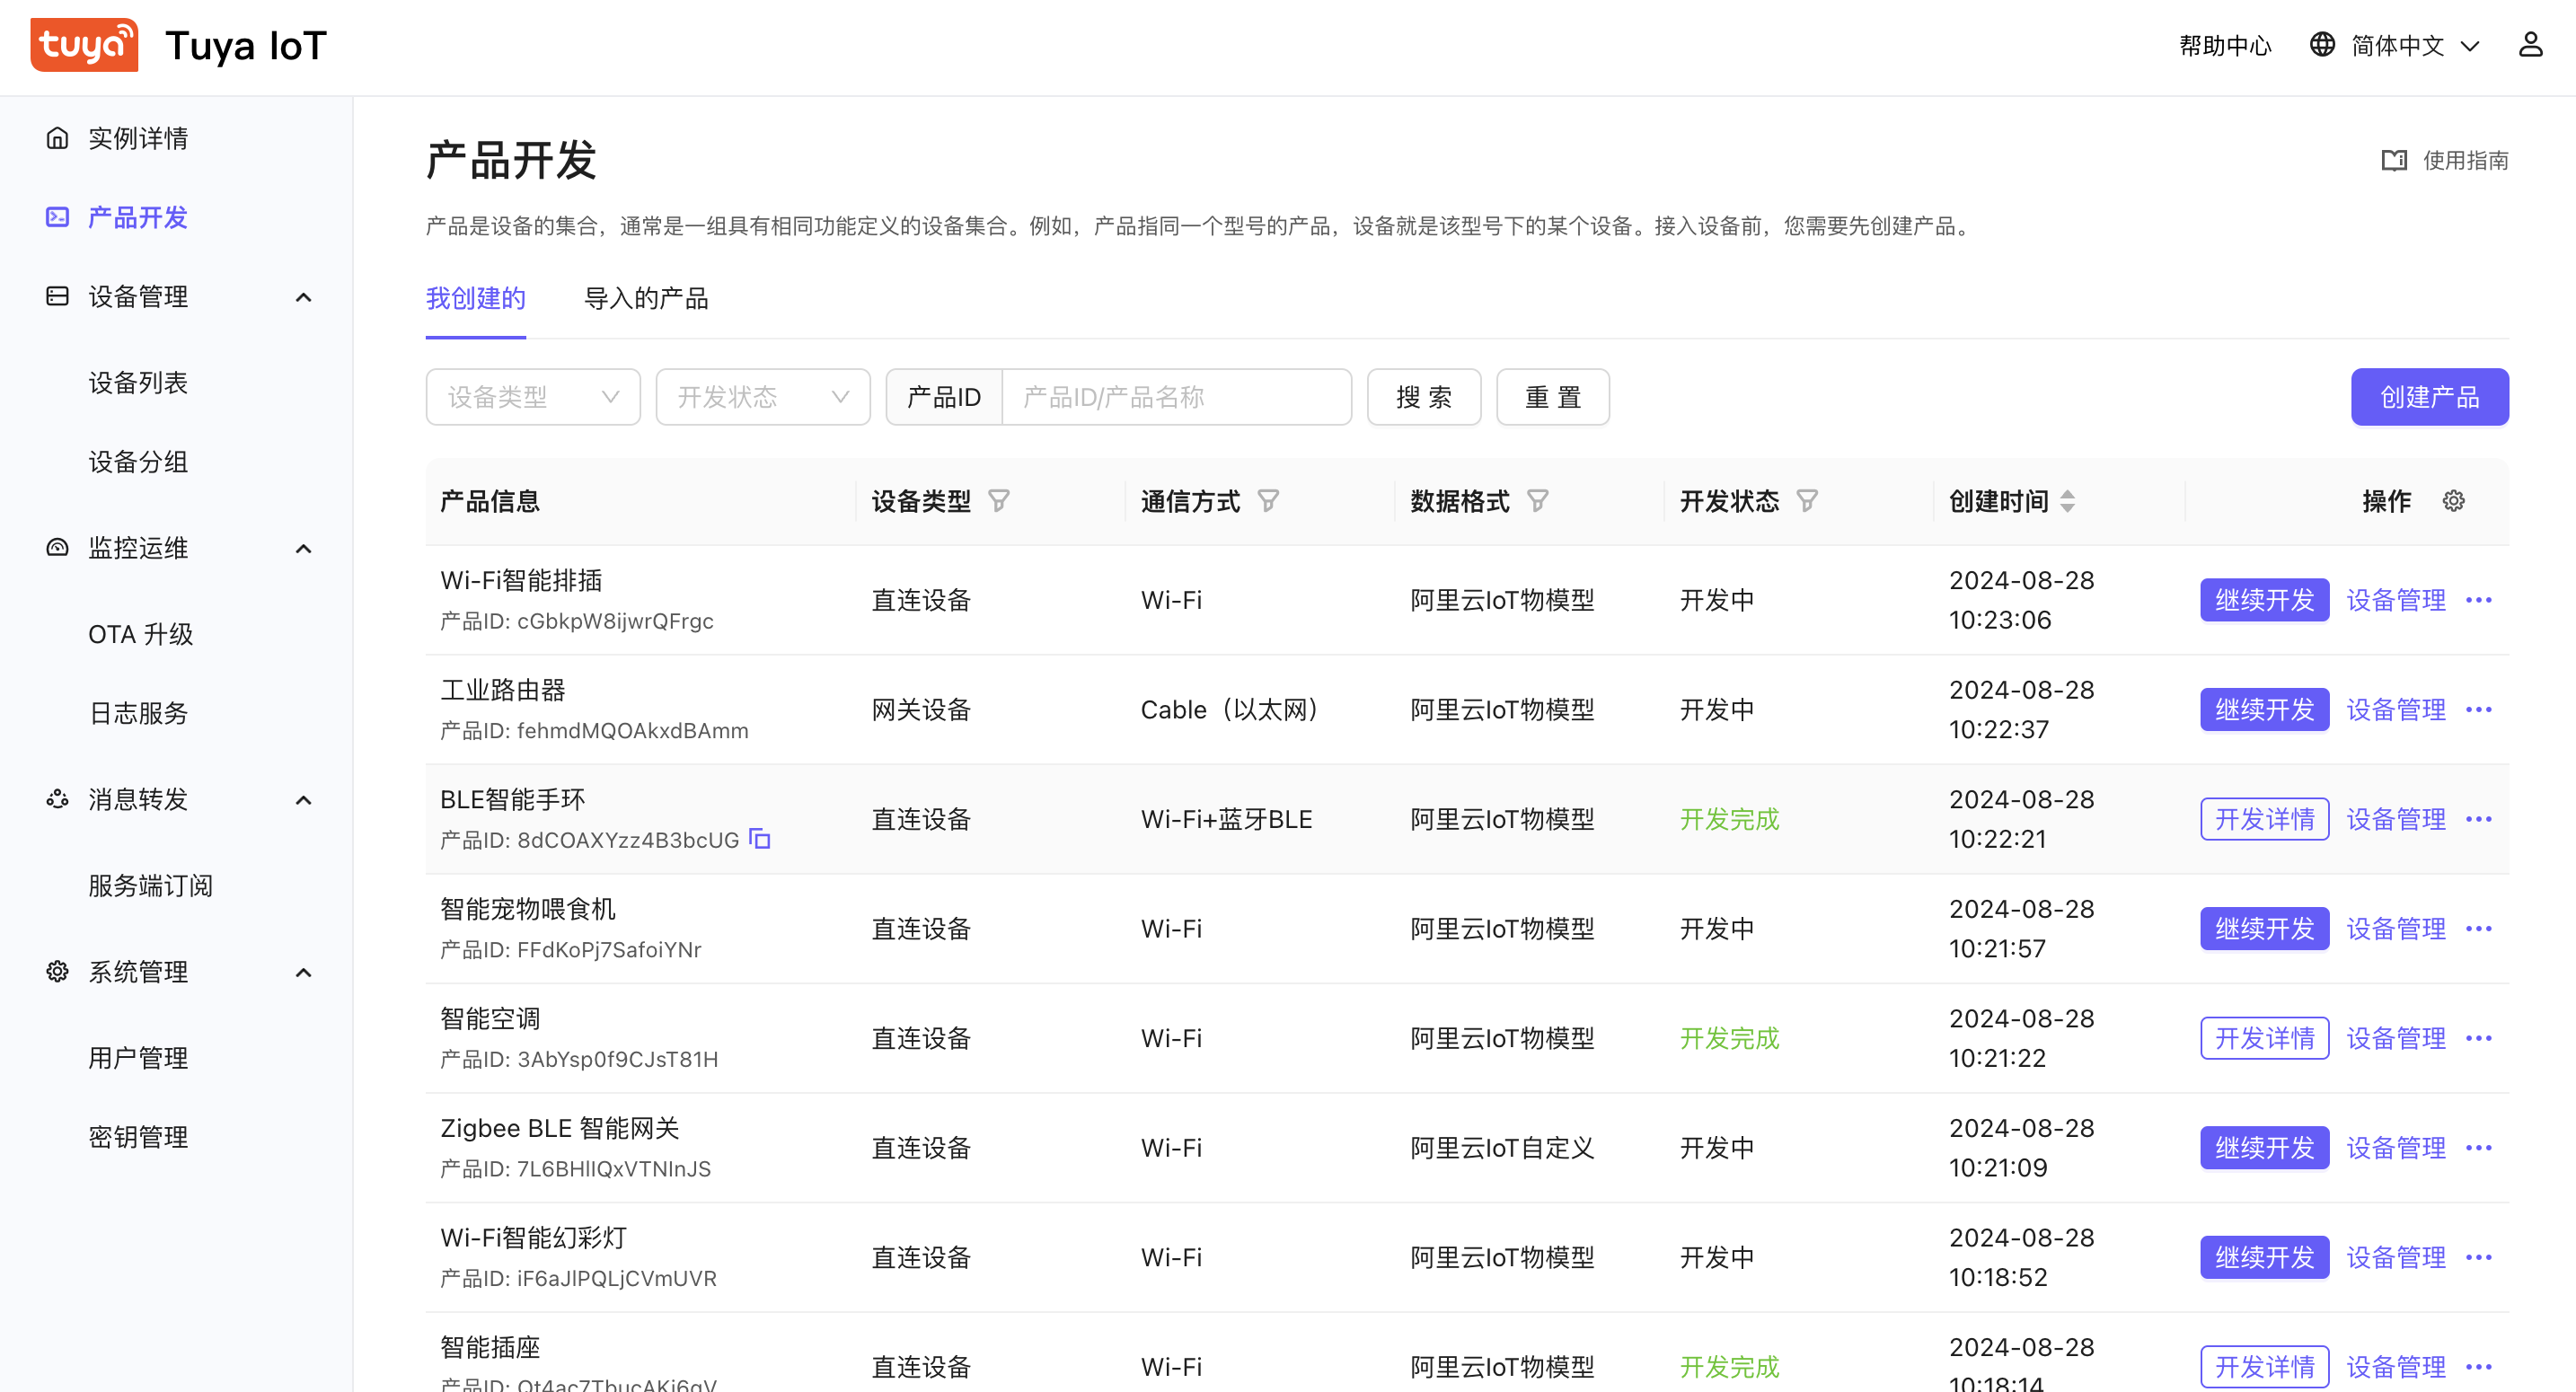Open more actions for 工业路由器 row

coord(2479,710)
